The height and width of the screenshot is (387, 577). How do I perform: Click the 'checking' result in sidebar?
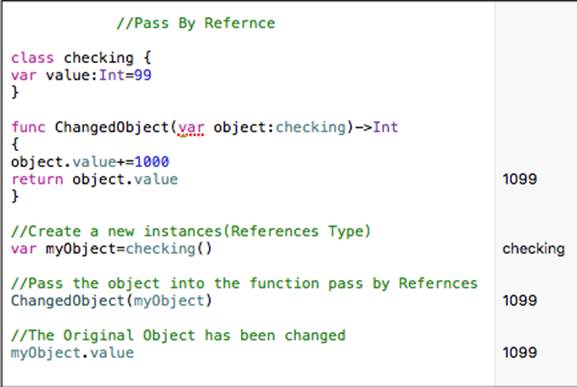pyautogui.click(x=534, y=249)
